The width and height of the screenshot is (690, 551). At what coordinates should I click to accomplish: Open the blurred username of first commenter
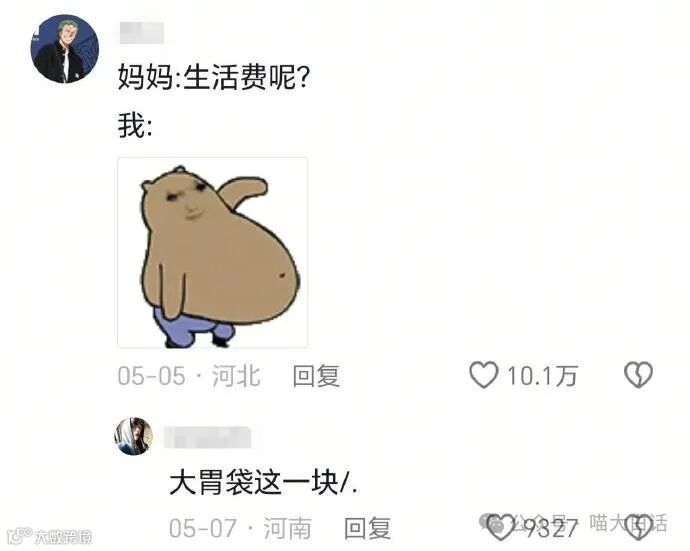point(142,33)
